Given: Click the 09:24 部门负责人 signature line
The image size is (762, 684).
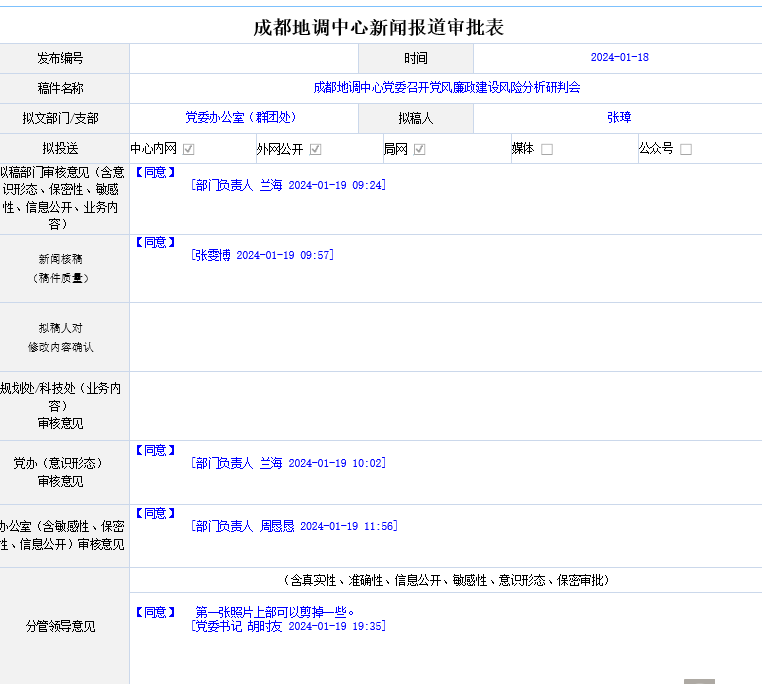Looking at the screenshot, I should pyautogui.click(x=288, y=185).
